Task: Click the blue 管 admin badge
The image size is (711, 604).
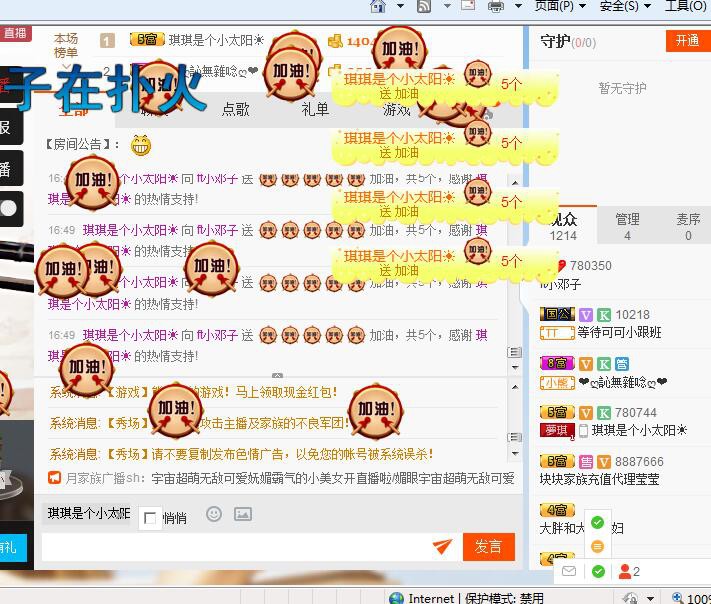Action: click(x=622, y=364)
